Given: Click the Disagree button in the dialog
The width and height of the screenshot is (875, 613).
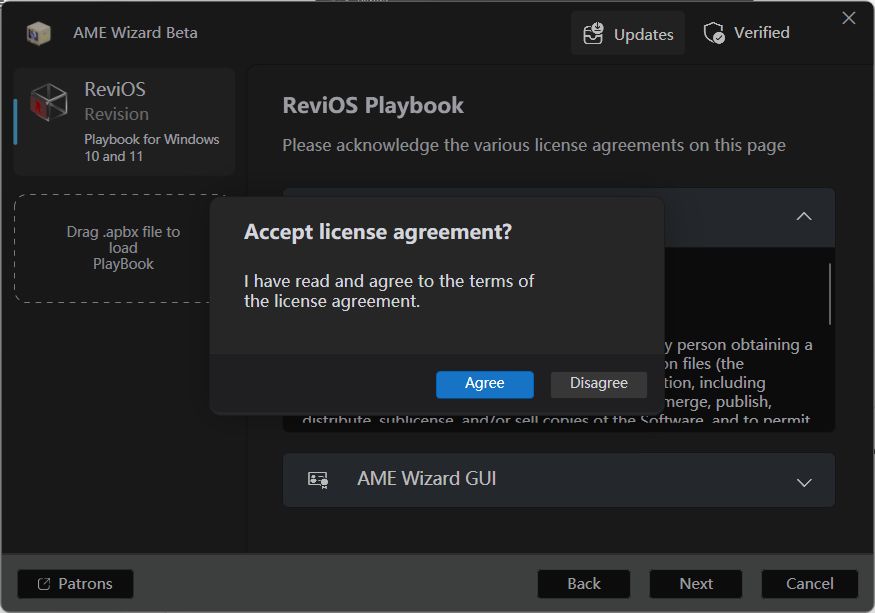Looking at the screenshot, I should coord(599,384).
